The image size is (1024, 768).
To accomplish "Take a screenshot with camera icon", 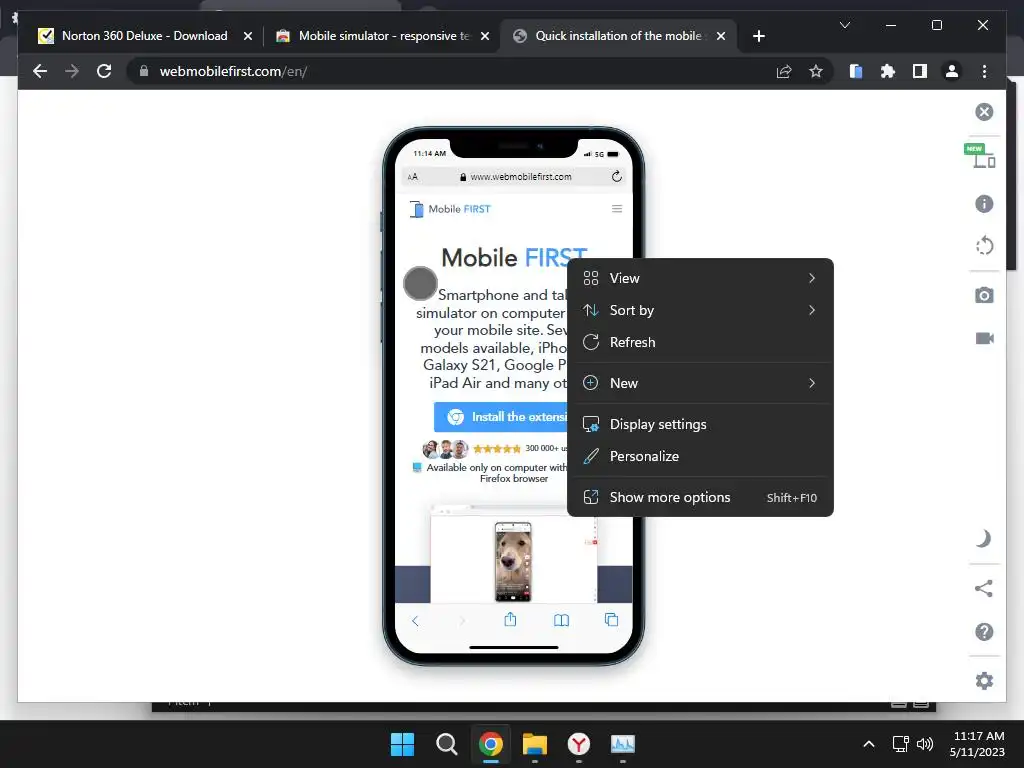I will pos(984,295).
